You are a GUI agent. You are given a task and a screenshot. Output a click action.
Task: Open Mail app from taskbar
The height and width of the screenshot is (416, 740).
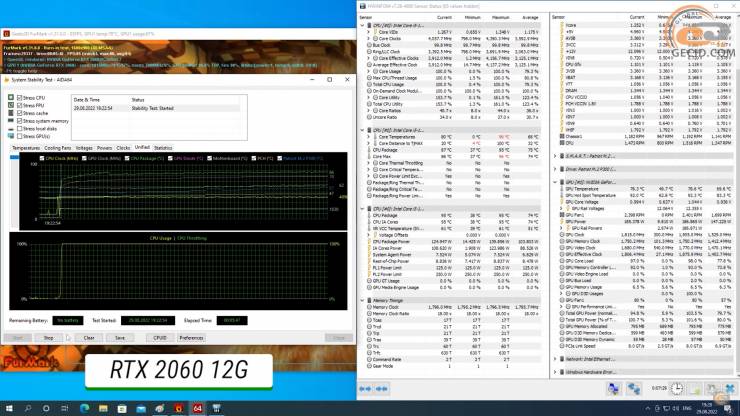141,408
